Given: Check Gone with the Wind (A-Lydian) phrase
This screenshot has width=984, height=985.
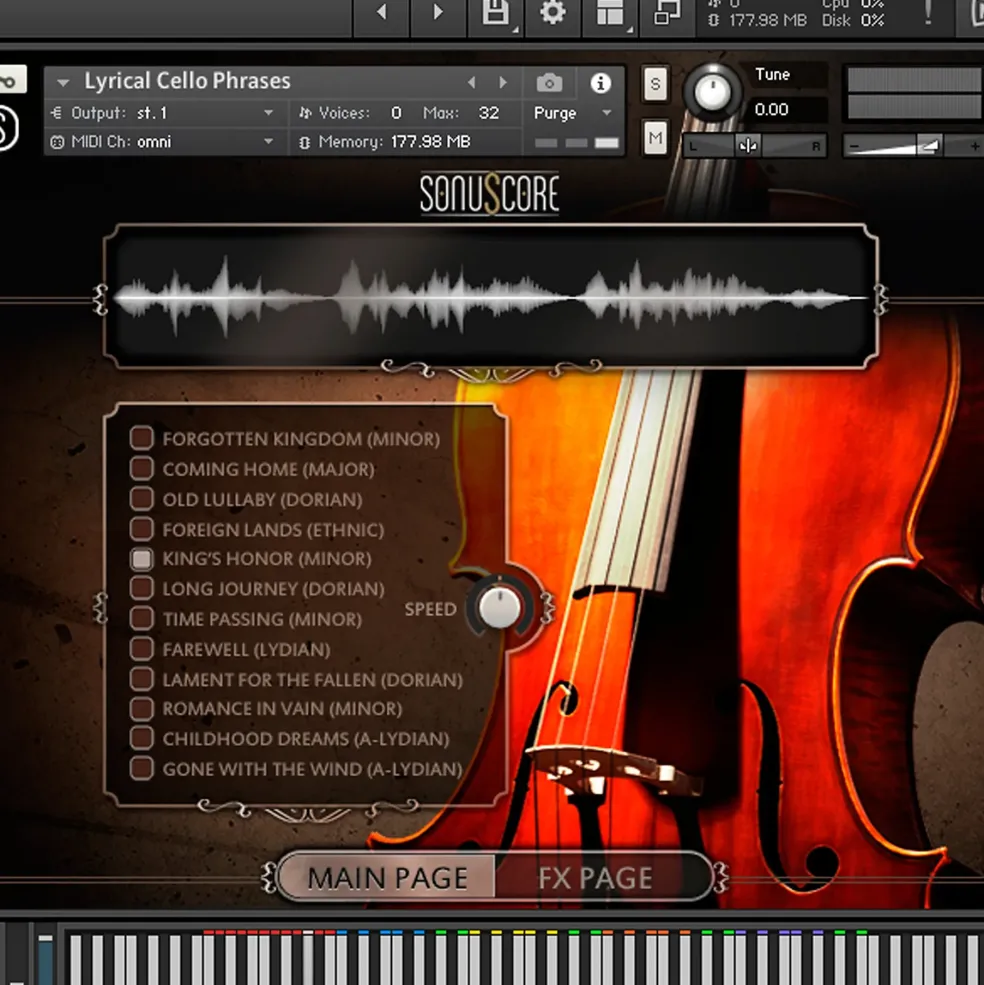Looking at the screenshot, I should [x=142, y=768].
